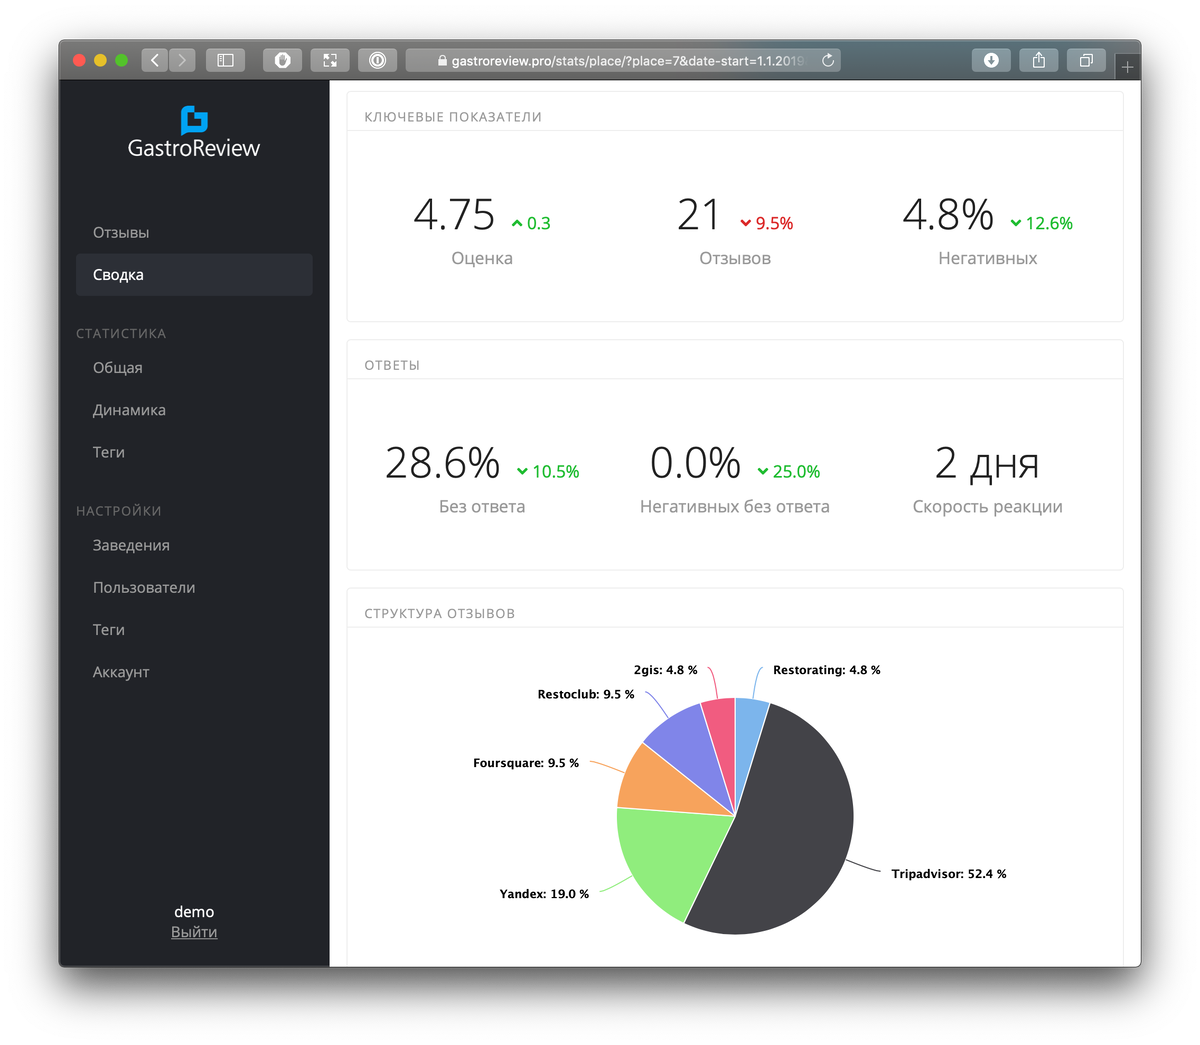The height and width of the screenshot is (1045, 1200).
Task: Click the address bar URL field
Action: (x=623, y=60)
